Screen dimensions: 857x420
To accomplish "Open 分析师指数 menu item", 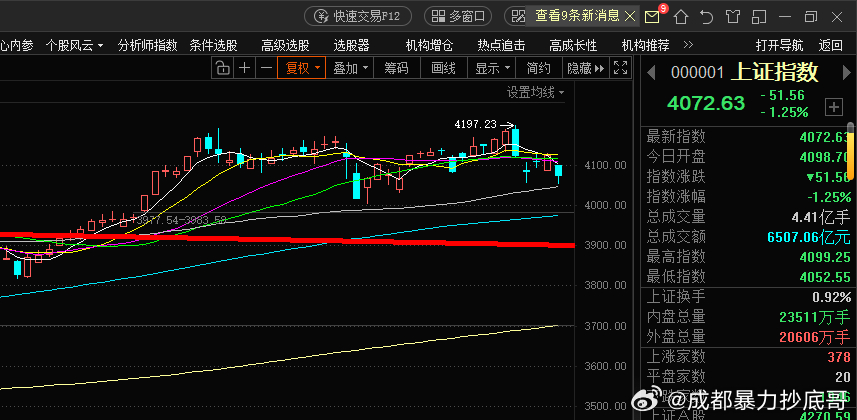I will click(148, 45).
